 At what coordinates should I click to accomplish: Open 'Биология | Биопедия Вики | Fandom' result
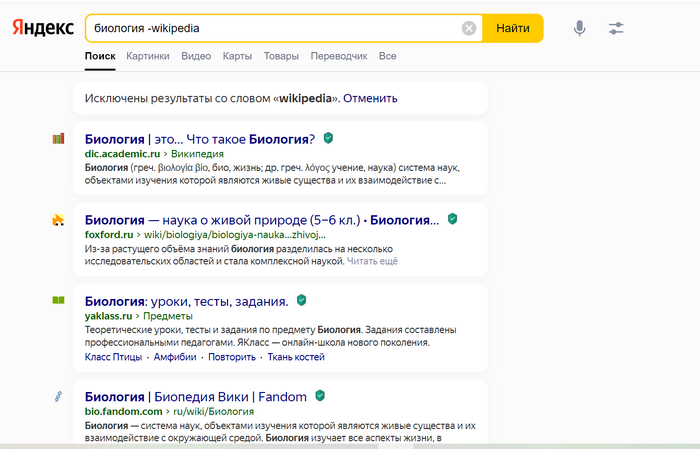tap(196, 397)
